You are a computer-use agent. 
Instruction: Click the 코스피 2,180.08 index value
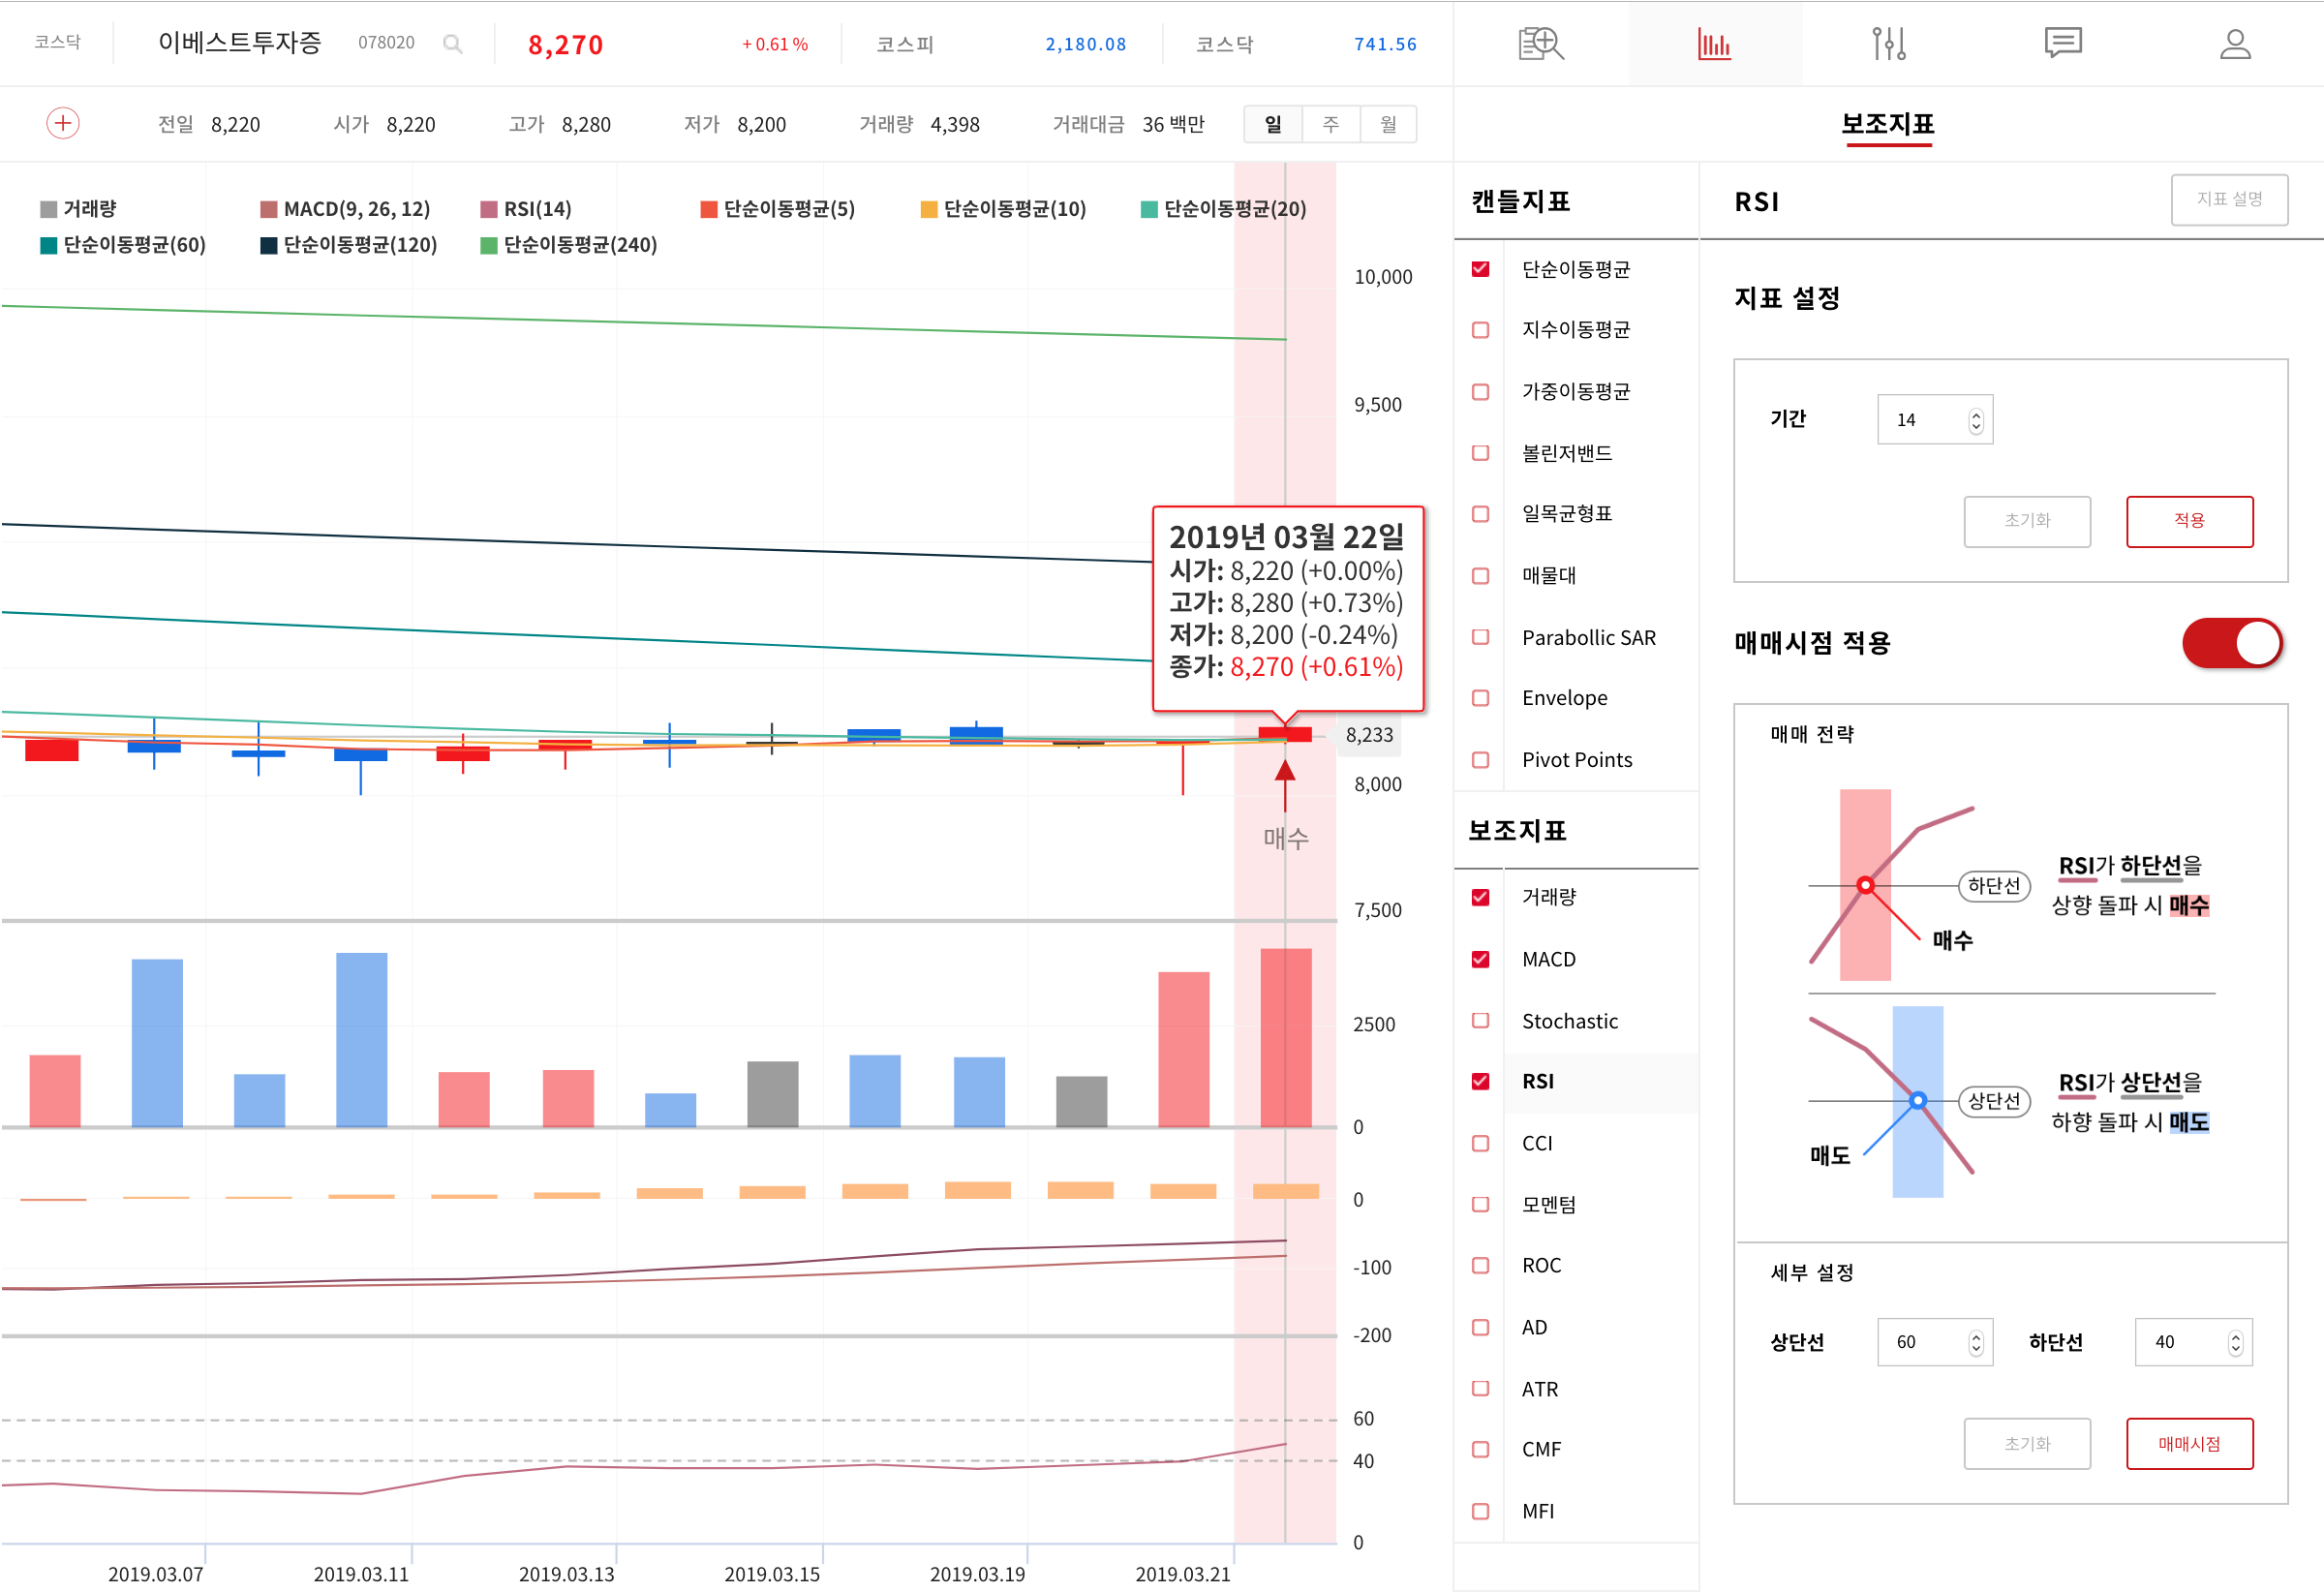point(1085,44)
